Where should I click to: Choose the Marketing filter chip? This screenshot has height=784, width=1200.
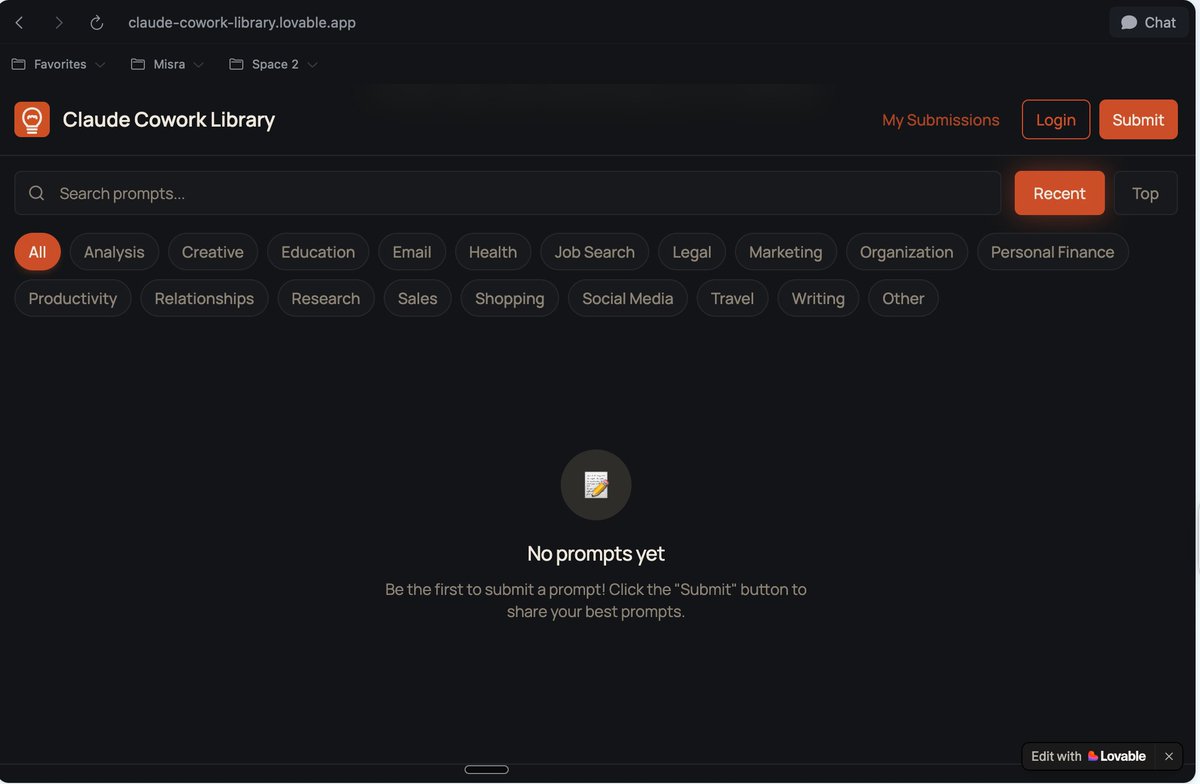pyautogui.click(x=786, y=252)
